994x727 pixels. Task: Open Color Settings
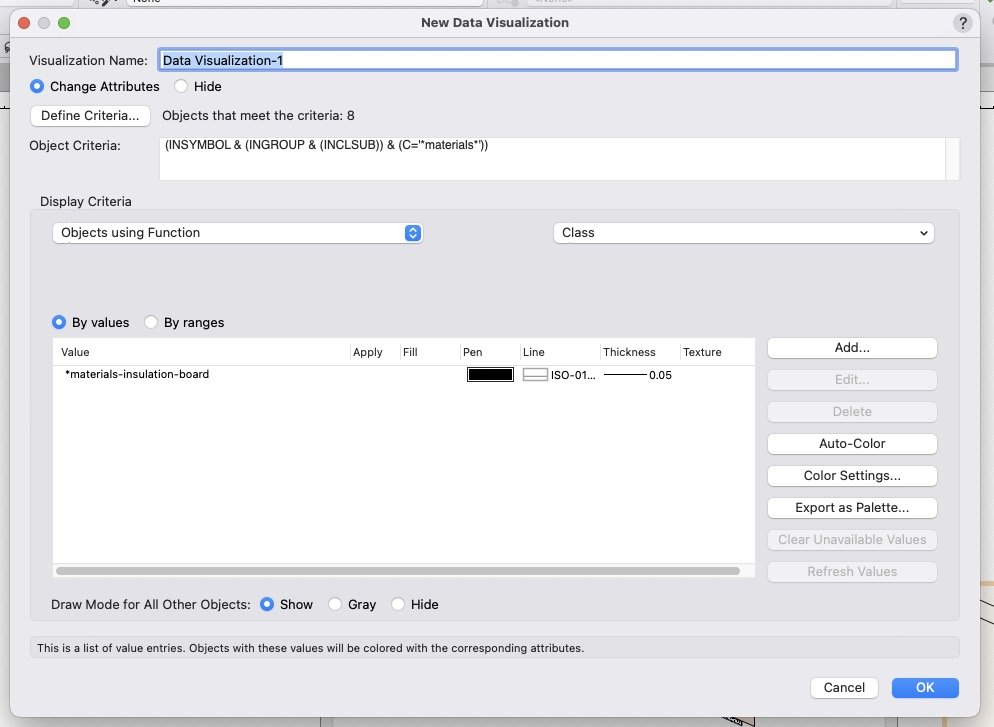click(852, 476)
